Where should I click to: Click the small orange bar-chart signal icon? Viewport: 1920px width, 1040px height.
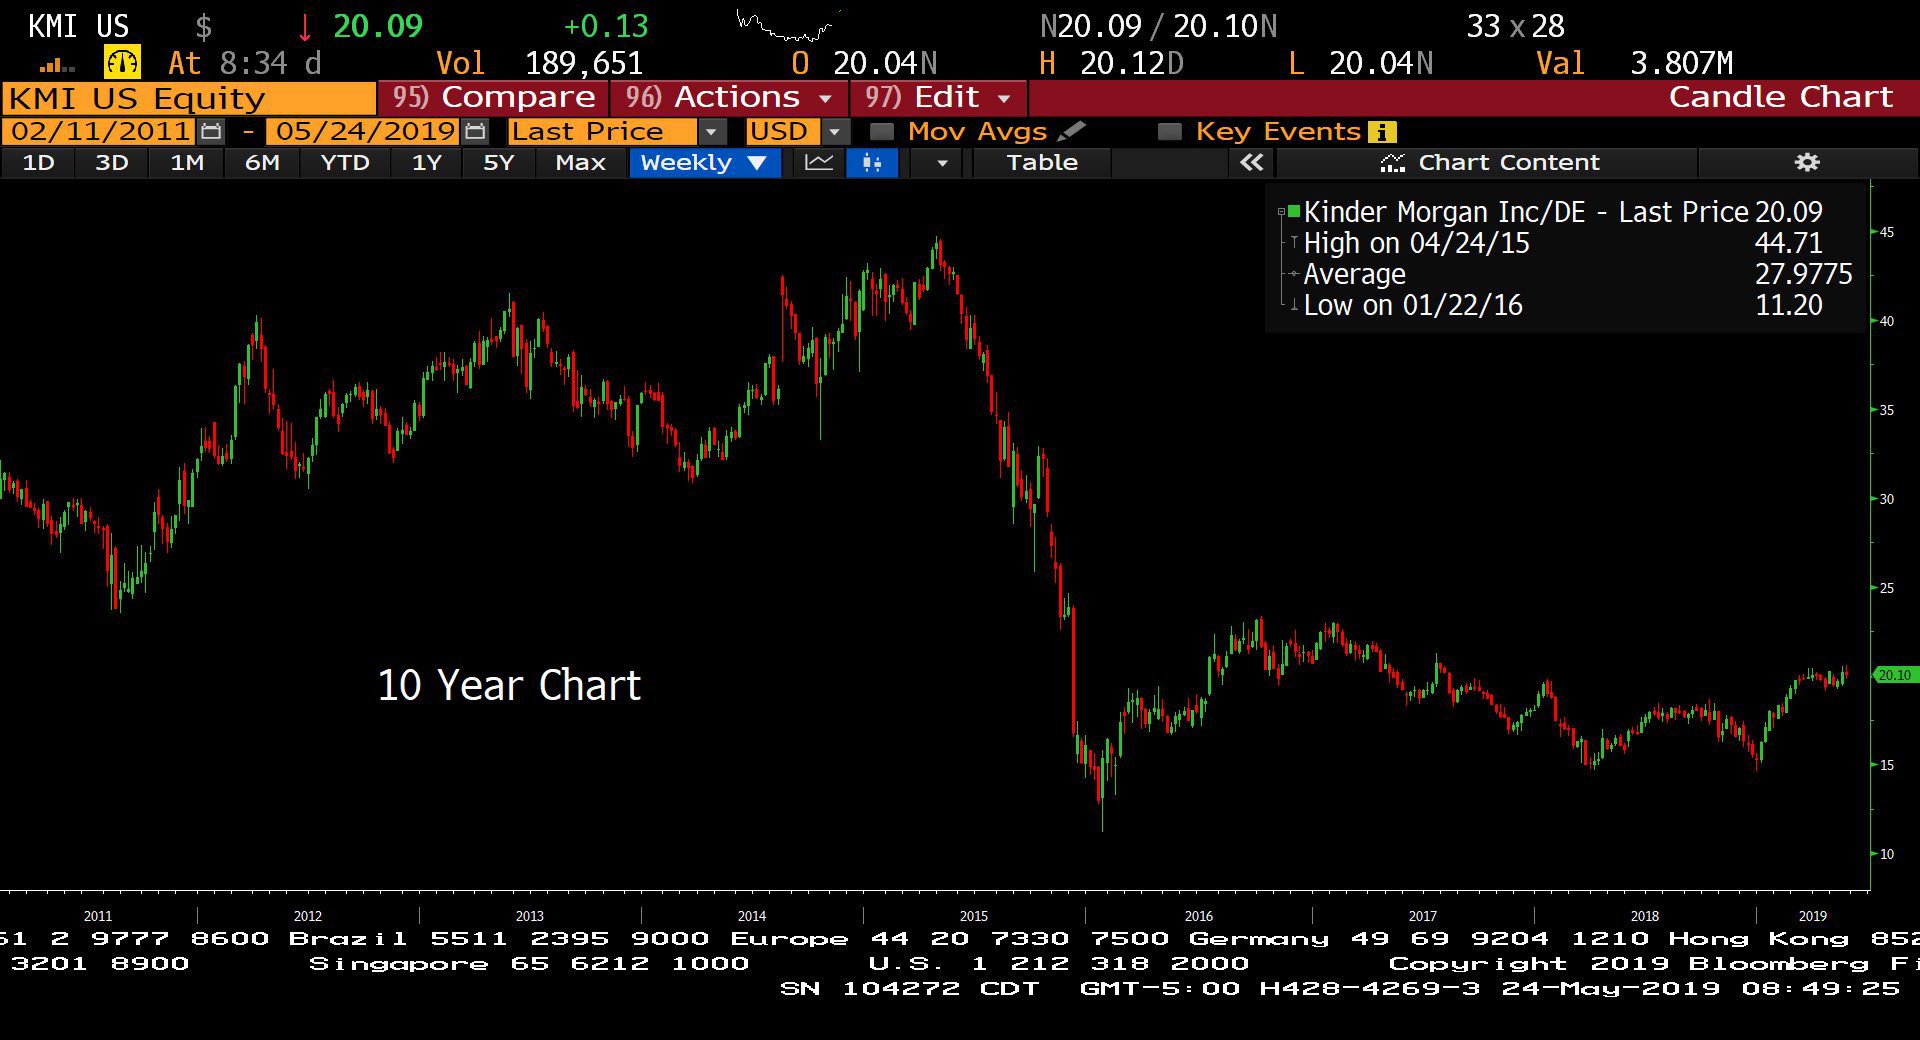[57, 66]
